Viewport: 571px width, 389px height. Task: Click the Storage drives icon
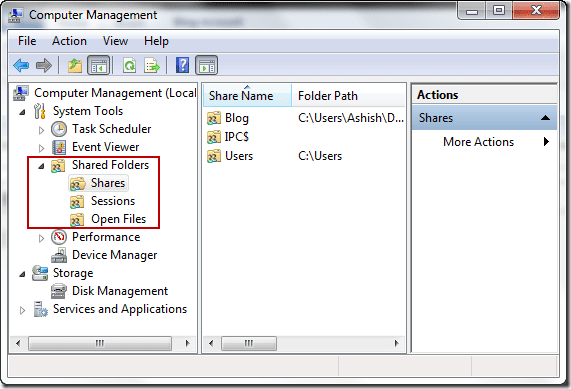point(40,273)
